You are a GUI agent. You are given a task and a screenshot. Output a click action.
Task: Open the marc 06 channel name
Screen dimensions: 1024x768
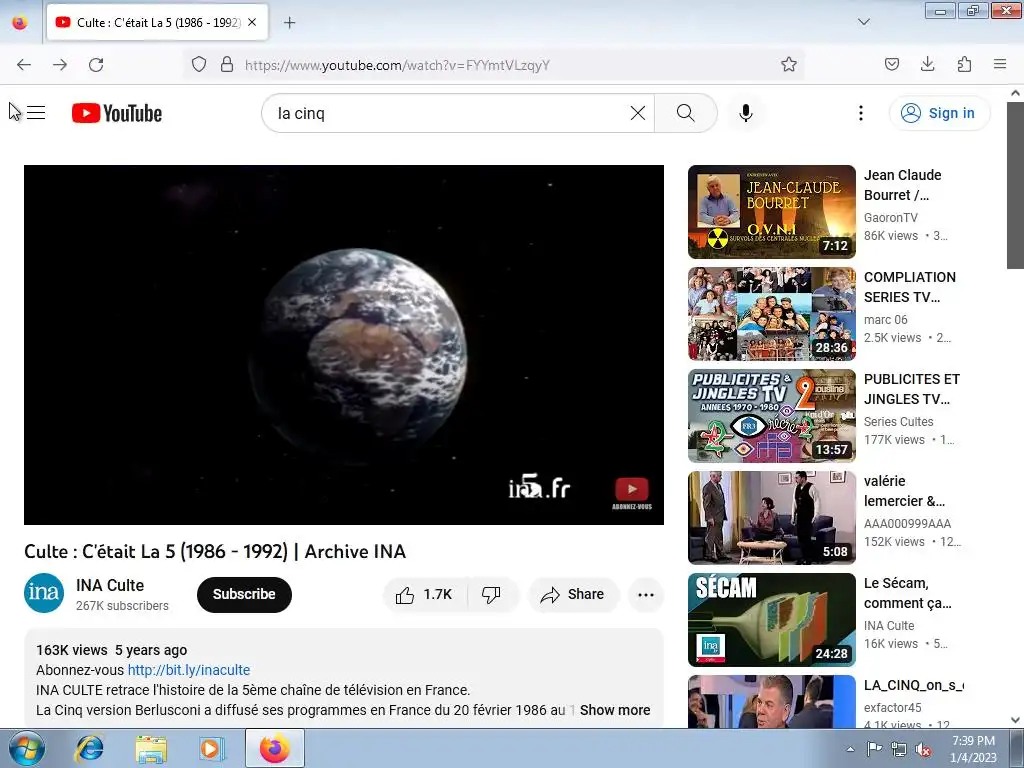[x=886, y=319]
